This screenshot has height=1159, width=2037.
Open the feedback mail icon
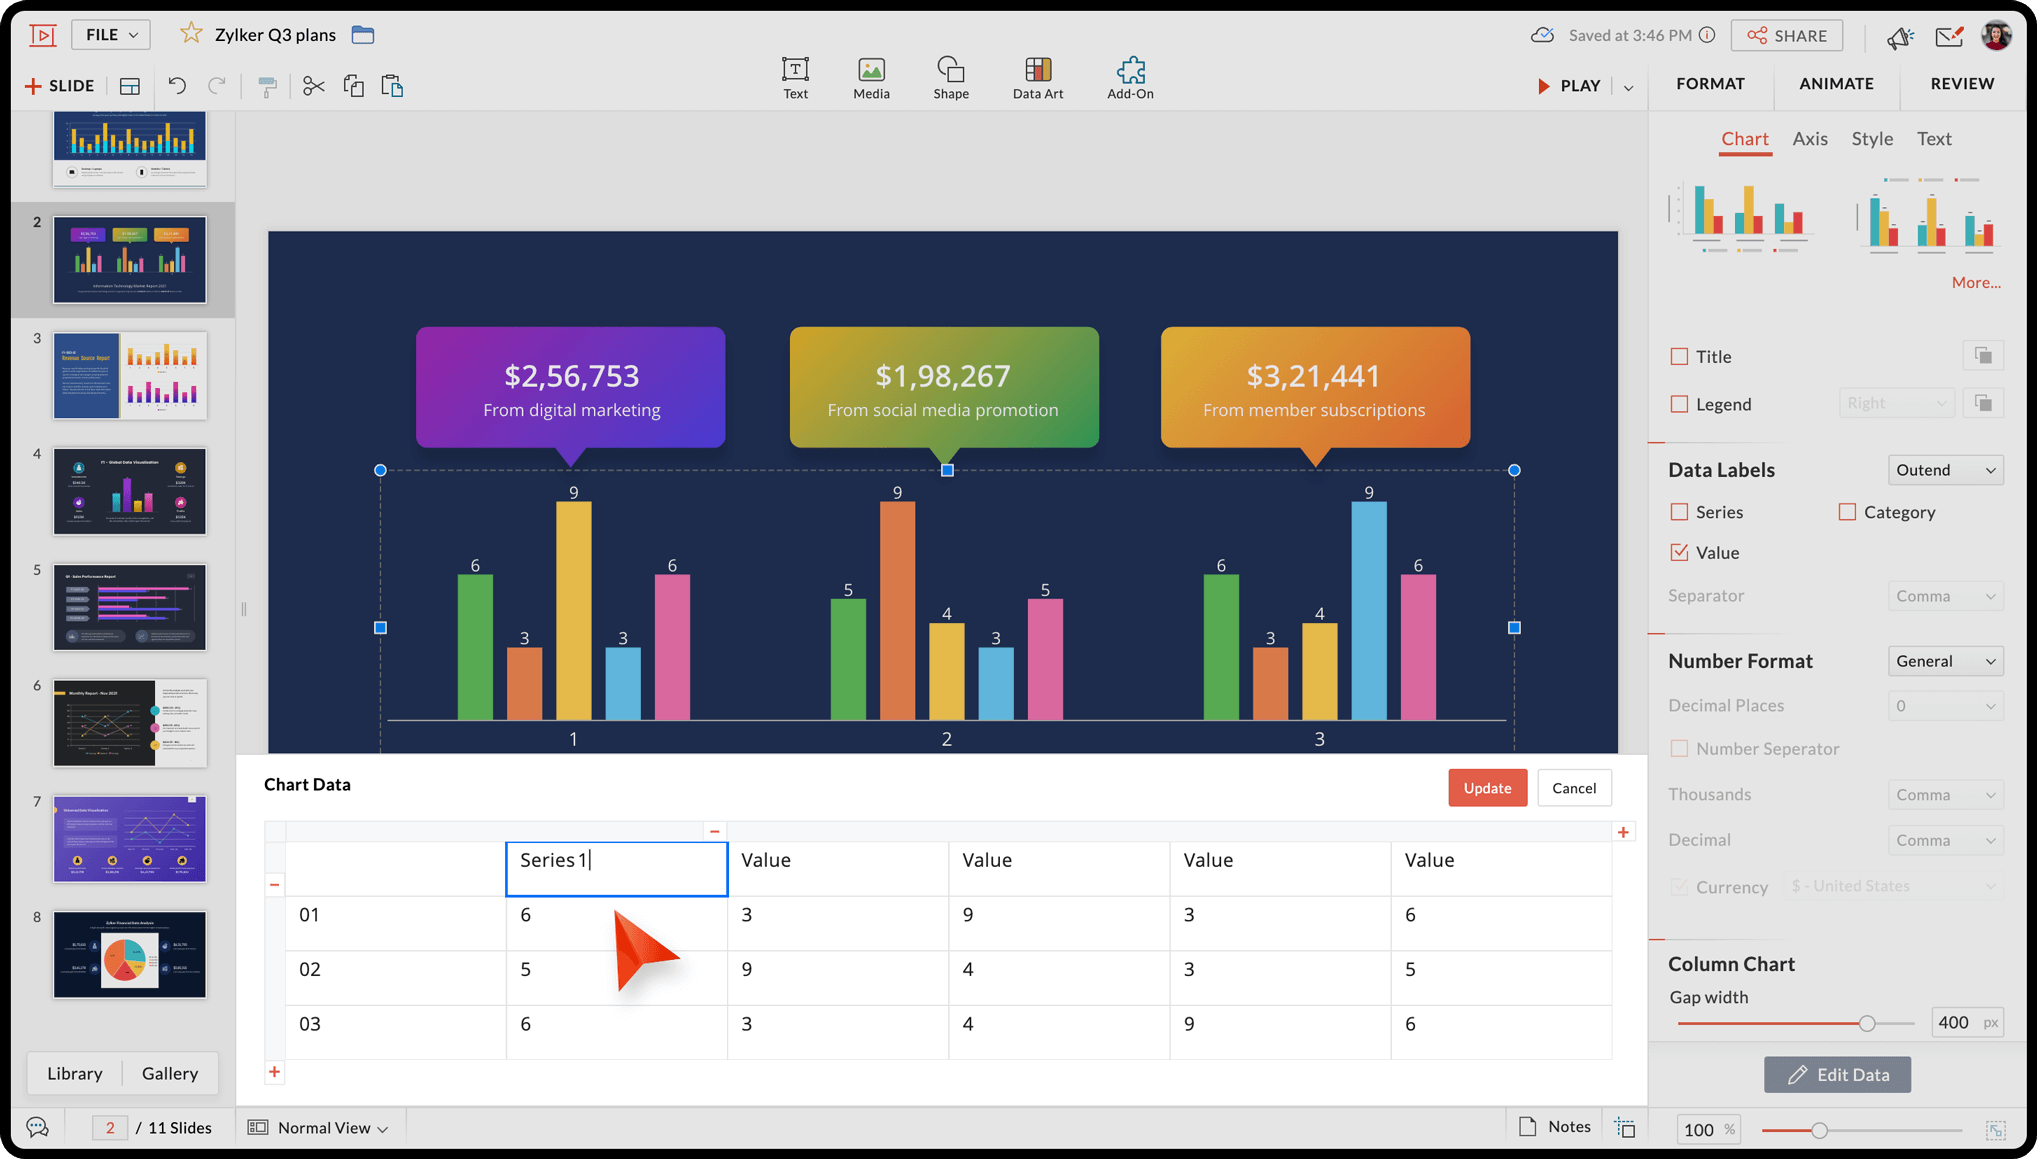point(1949,36)
